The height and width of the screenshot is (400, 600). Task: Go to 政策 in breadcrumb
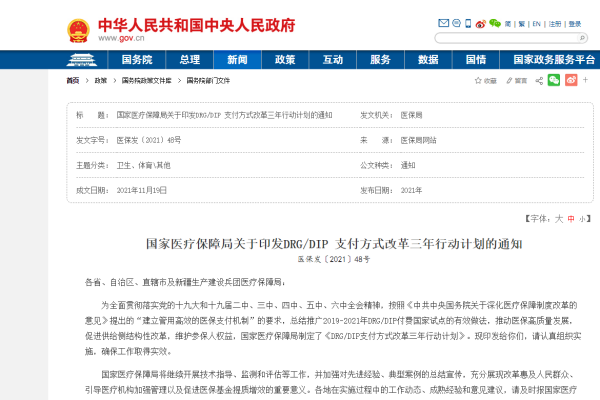[x=101, y=80]
